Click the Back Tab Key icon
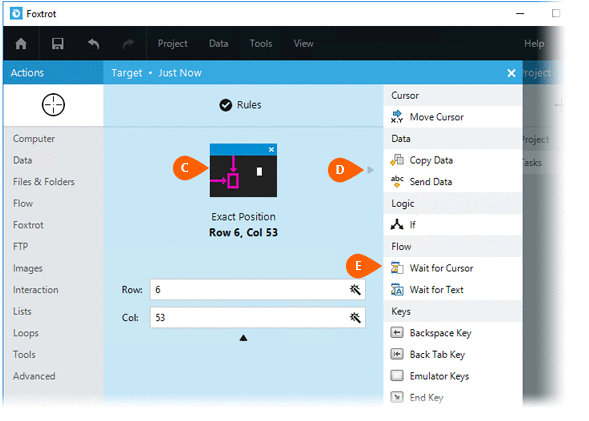The height and width of the screenshot is (421, 589). [397, 354]
